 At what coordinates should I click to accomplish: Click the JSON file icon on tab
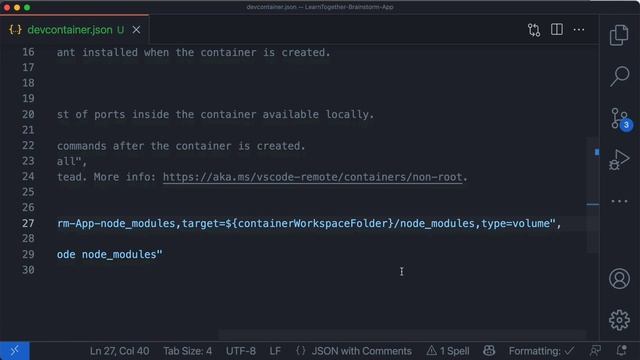point(15,30)
